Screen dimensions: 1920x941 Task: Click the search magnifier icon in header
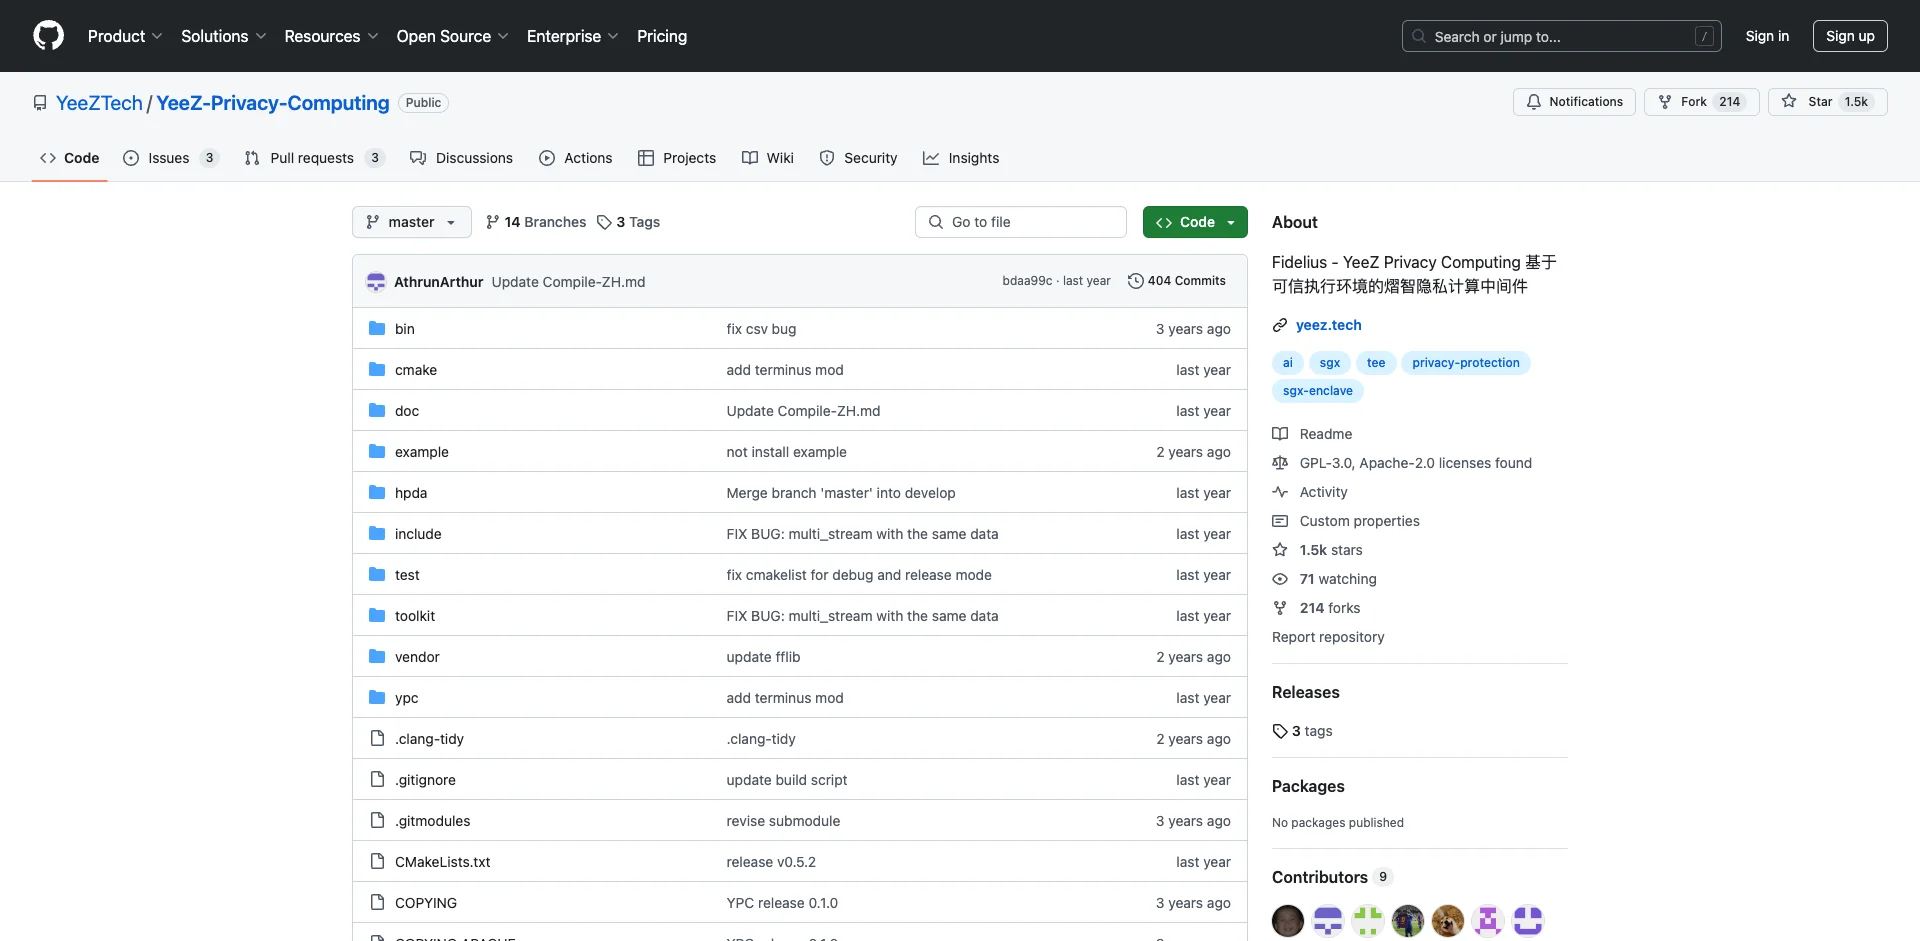1419,36
